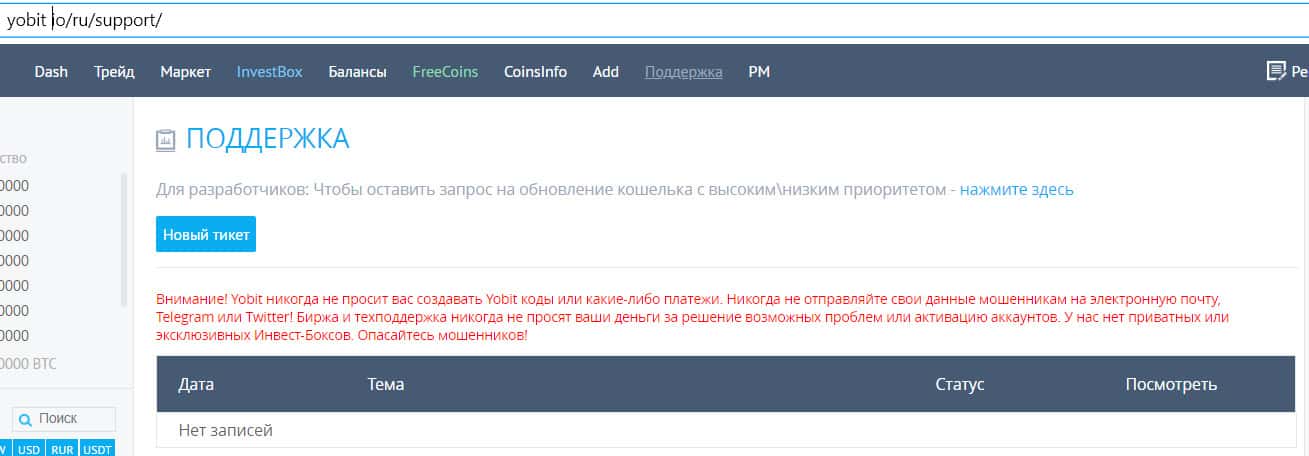Click the left sidebar scrollbar
The height and width of the screenshot is (456, 1309).
tap(124, 240)
